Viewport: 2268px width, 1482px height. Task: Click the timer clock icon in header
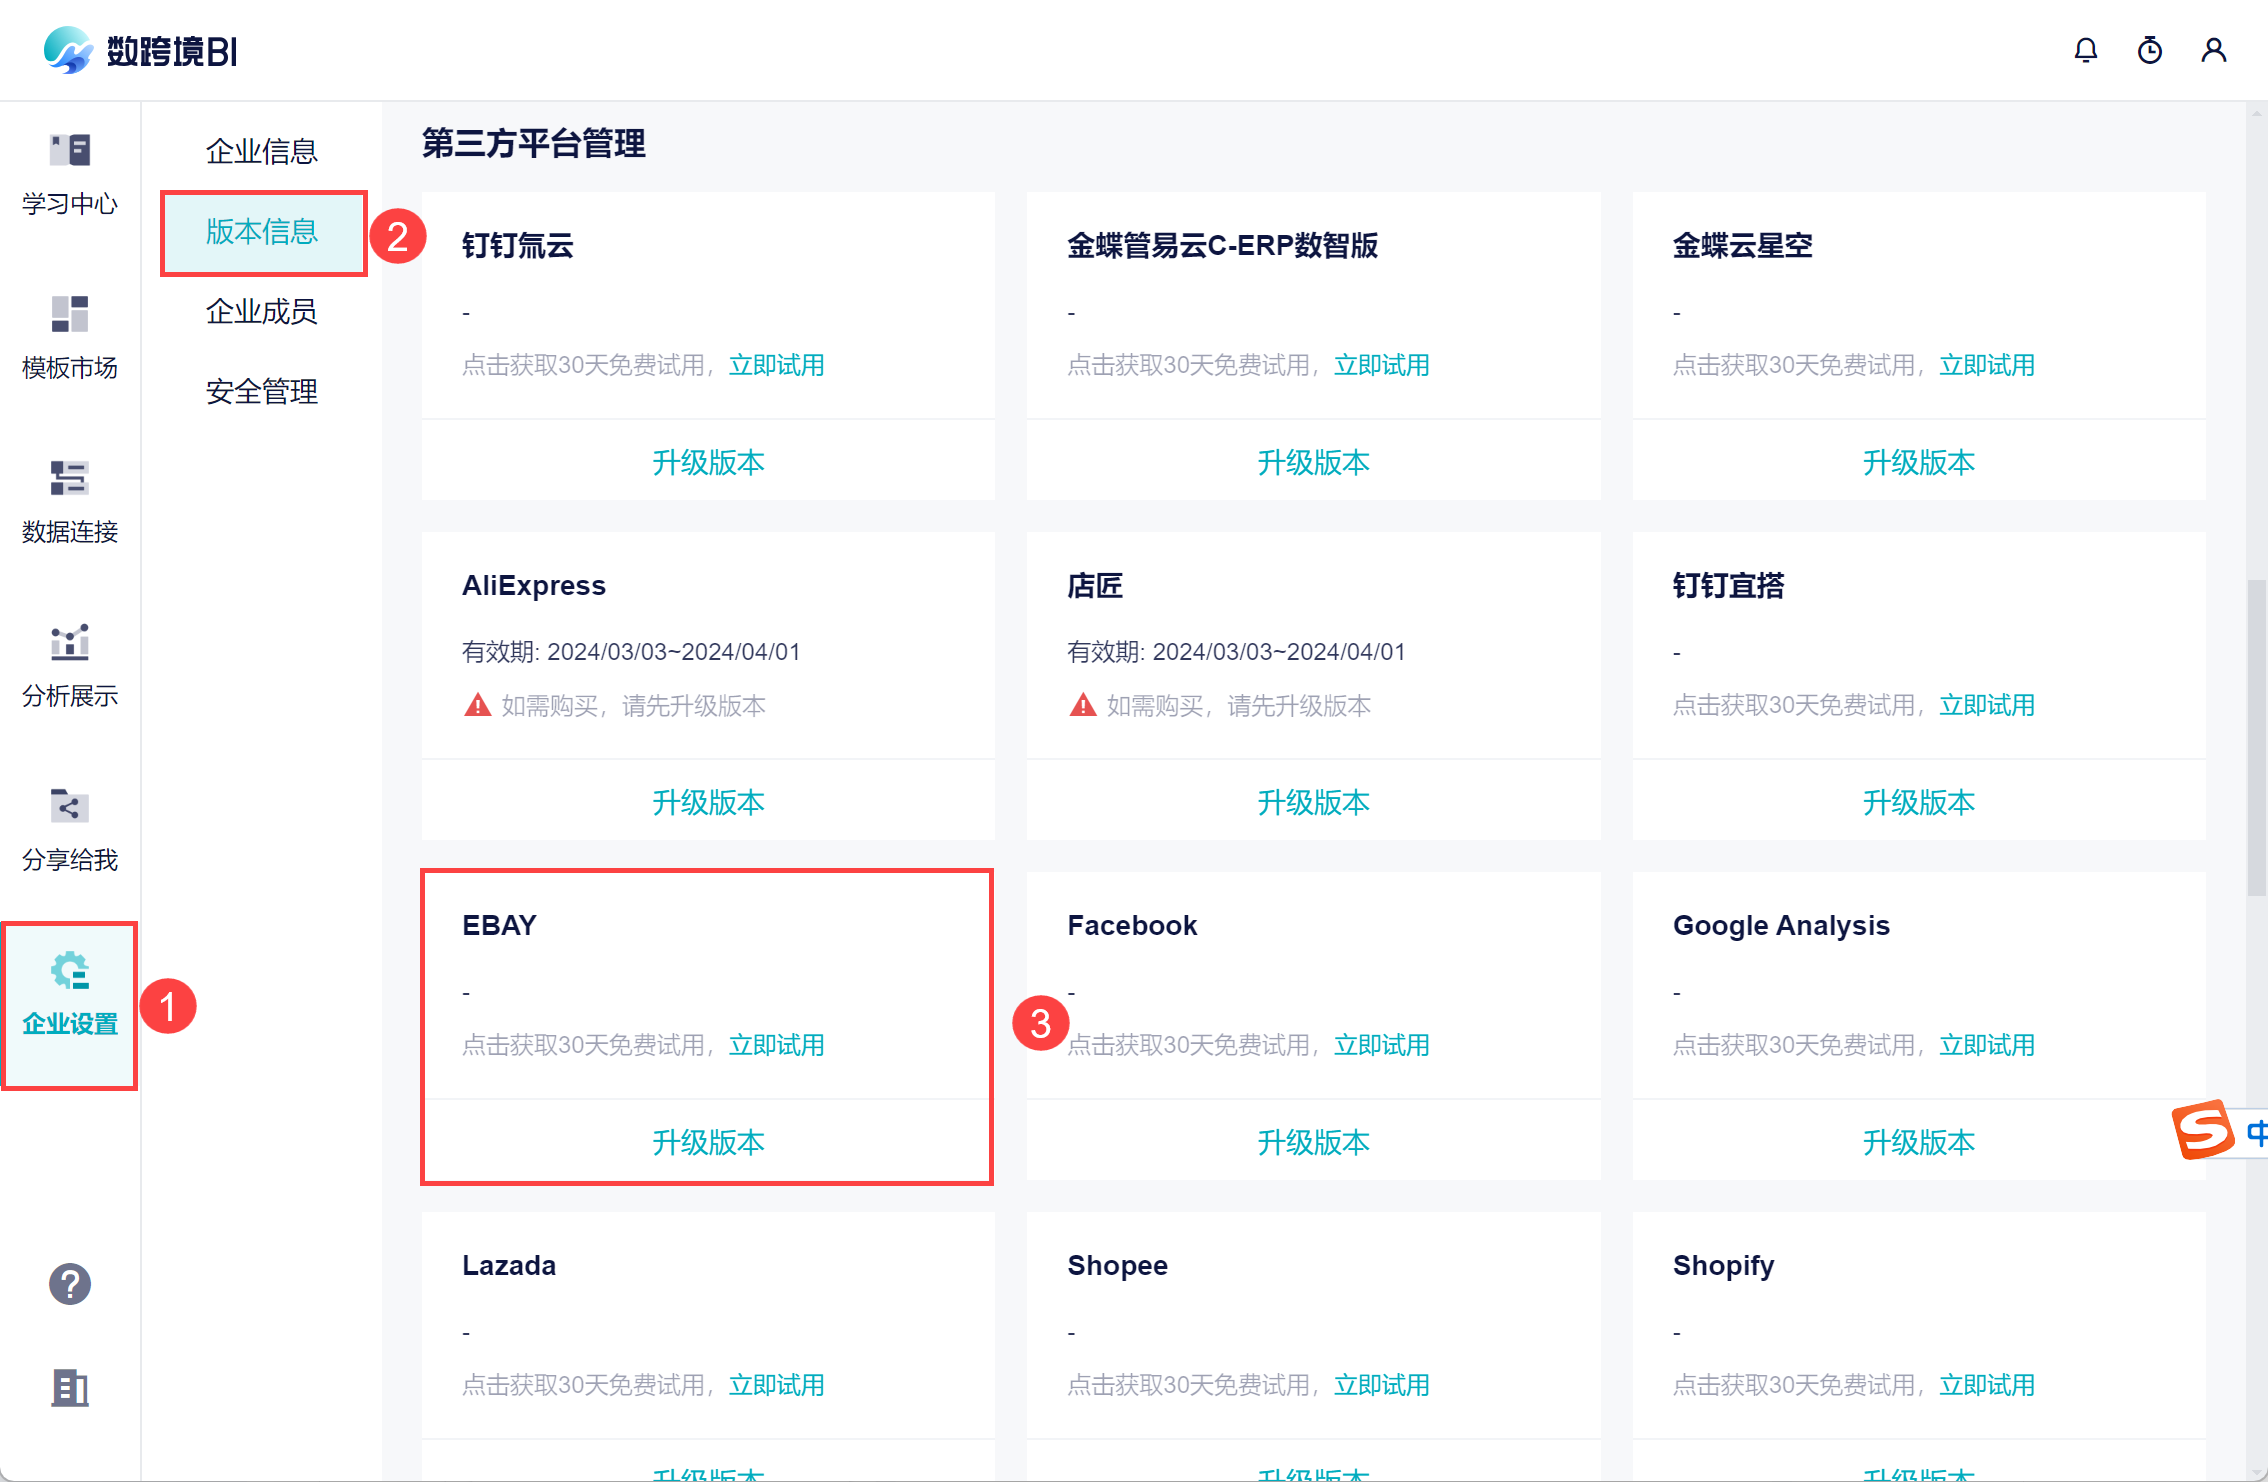point(2149,50)
